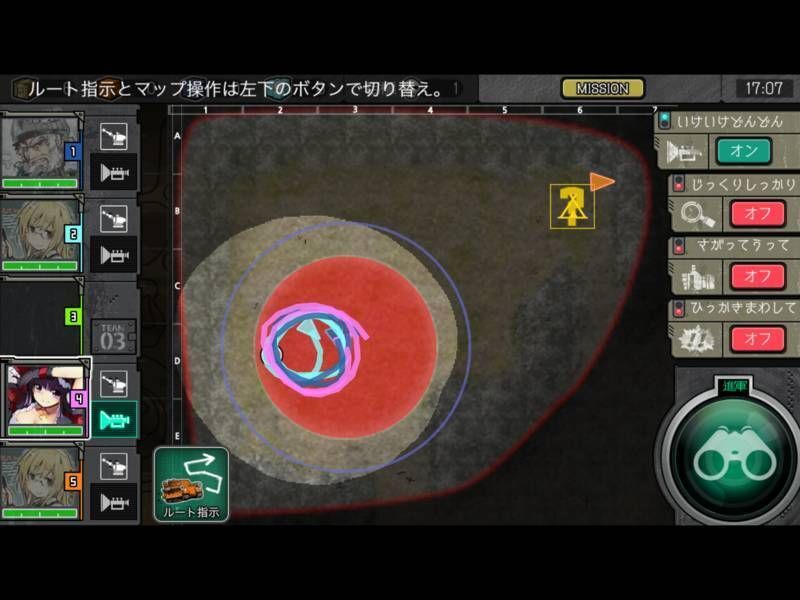
Task: Select team 1 commander portrait
Action: point(40,147)
